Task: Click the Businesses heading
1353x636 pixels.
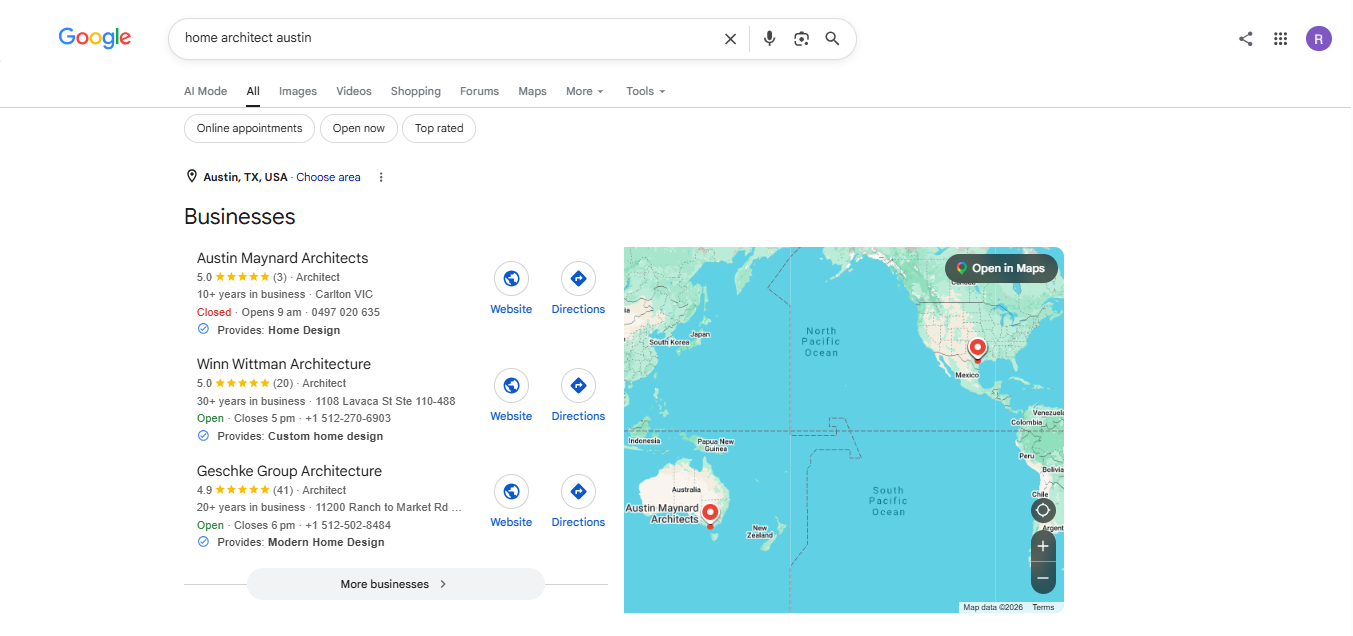Action: click(x=240, y=217)
